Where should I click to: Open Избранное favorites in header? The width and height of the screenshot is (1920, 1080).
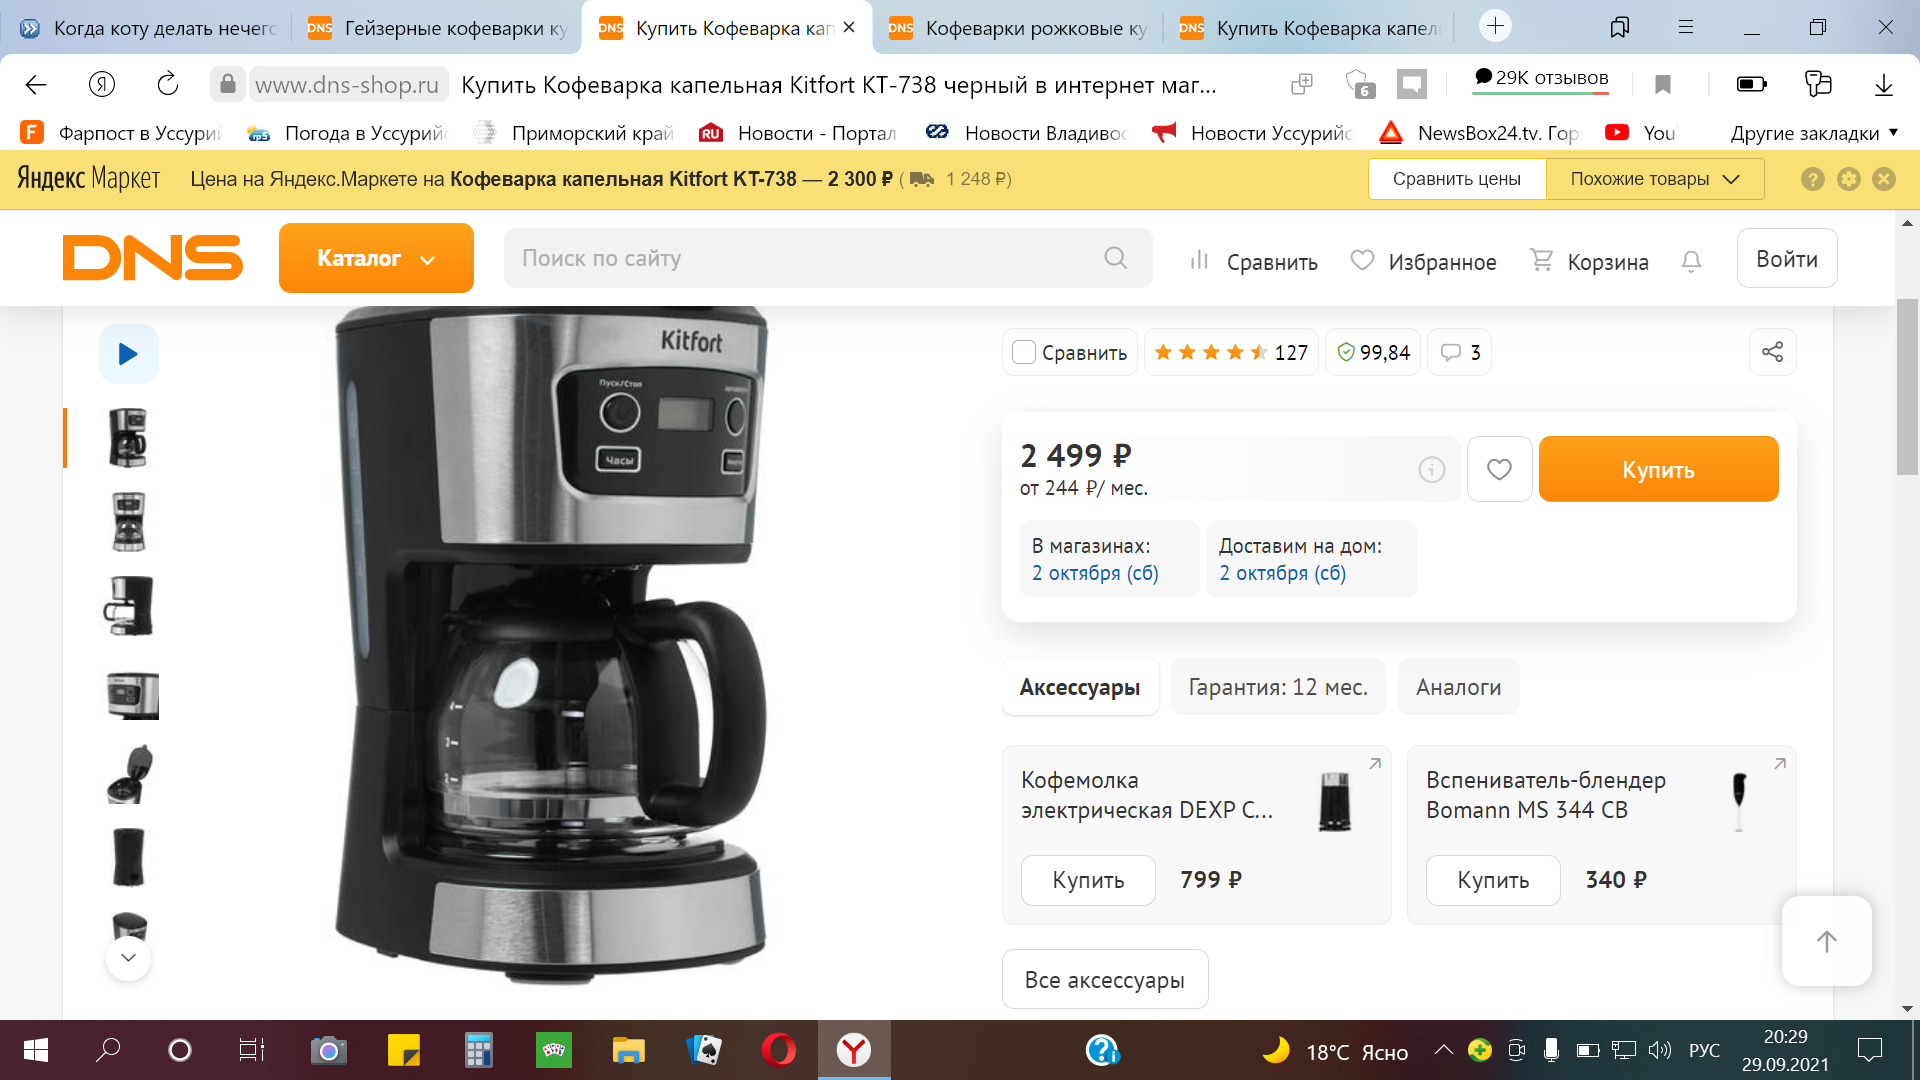pos(1423,262)
